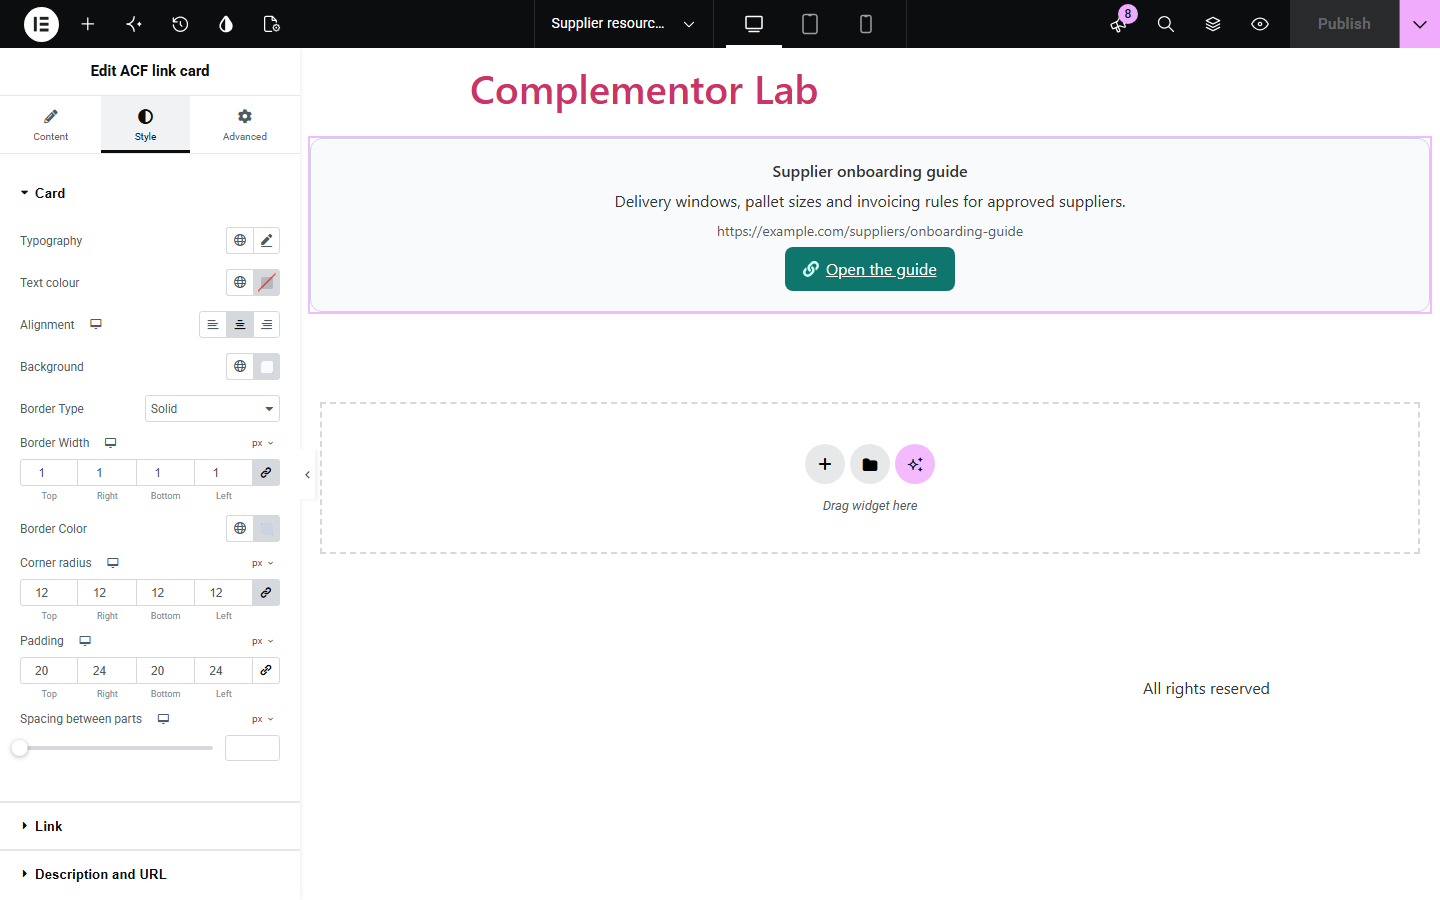The width and height of the screenshot is (1440, 900).
Task: Open global colours for Border Color
Action: click(x=240, y=528)
